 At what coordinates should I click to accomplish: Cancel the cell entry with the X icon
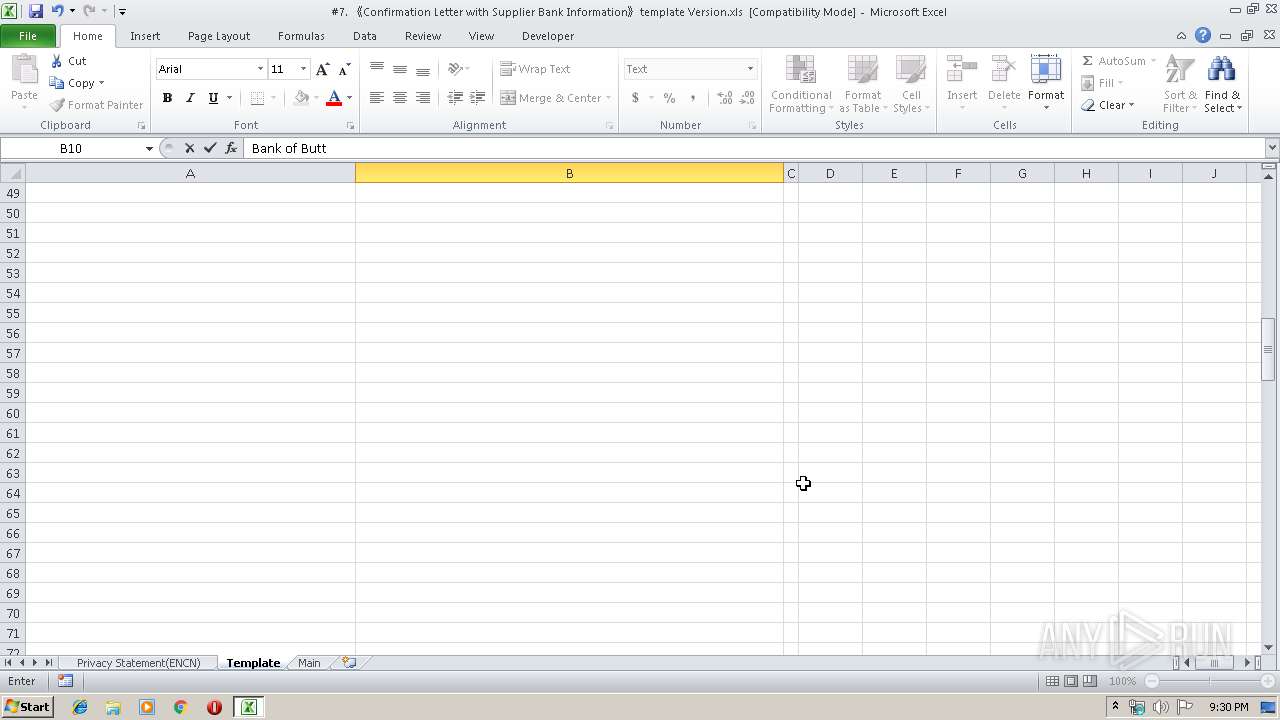click(189, 148)
